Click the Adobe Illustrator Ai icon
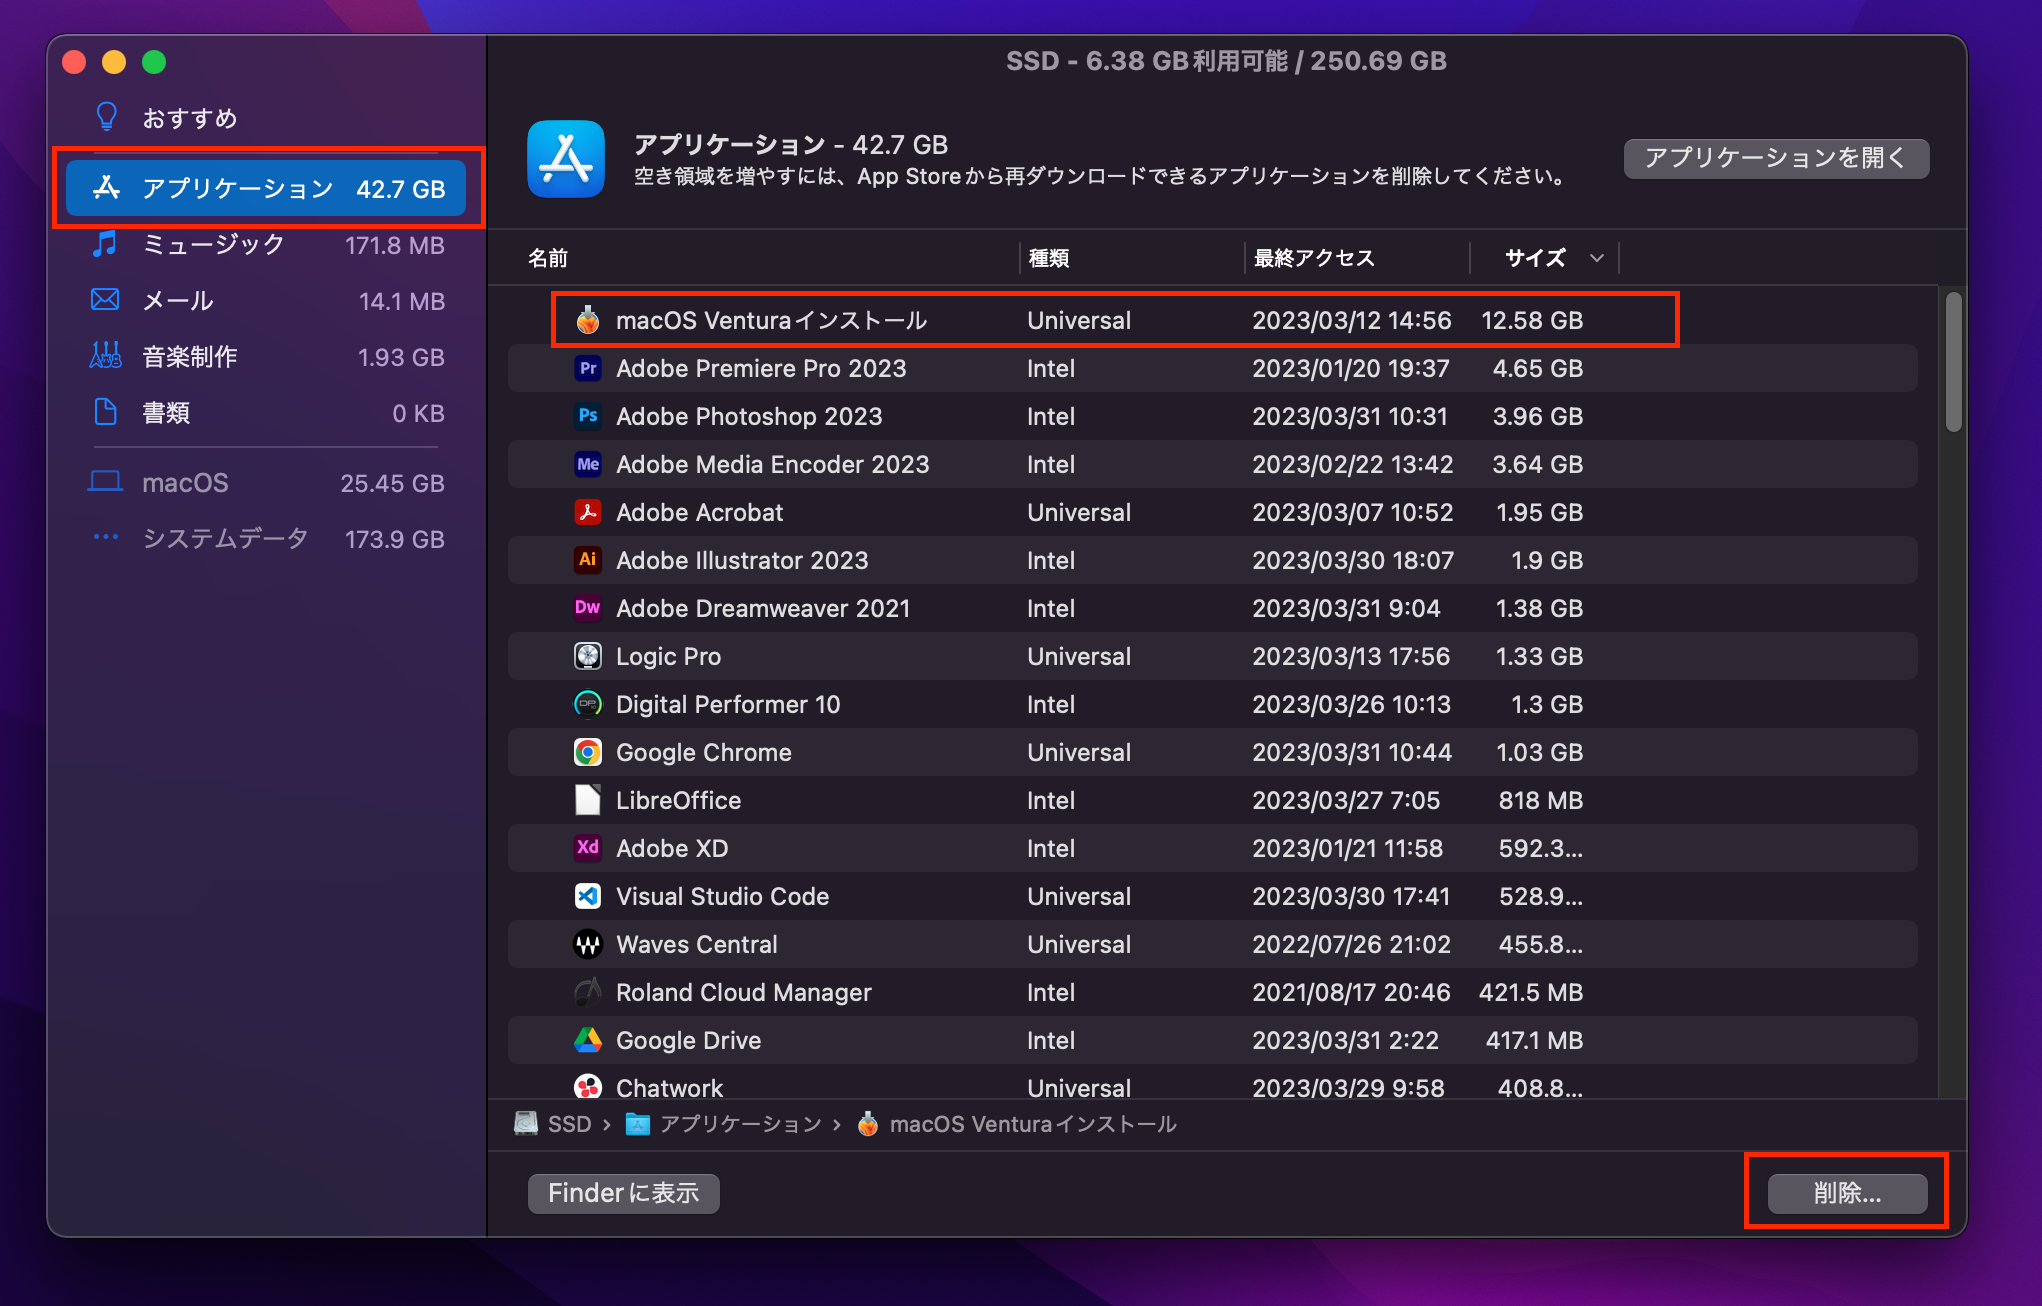2042x1306 pixels. pos(588,560)
